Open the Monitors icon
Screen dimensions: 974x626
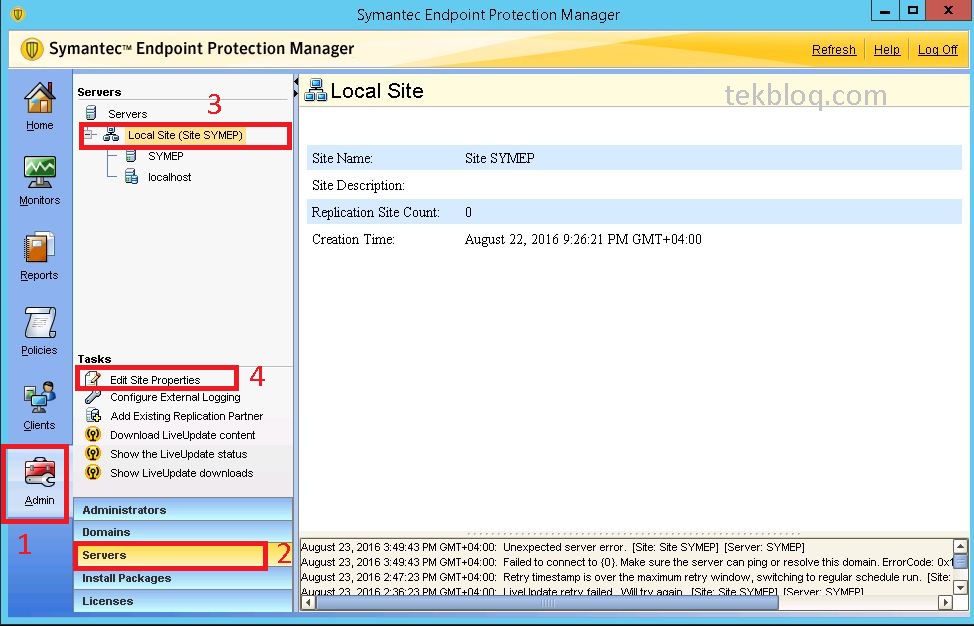point(39,172)
